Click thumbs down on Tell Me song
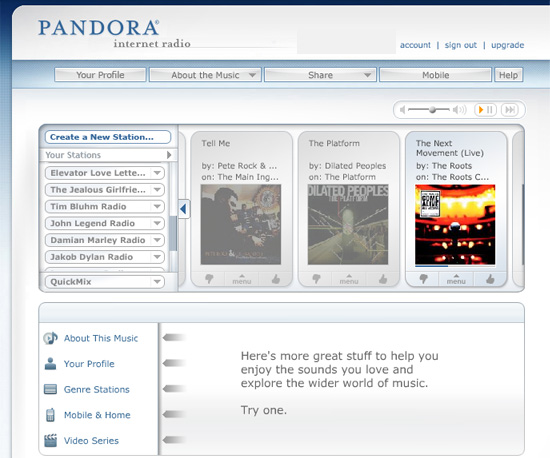Viewport: 550px width, 458px height. coord(209,279)
